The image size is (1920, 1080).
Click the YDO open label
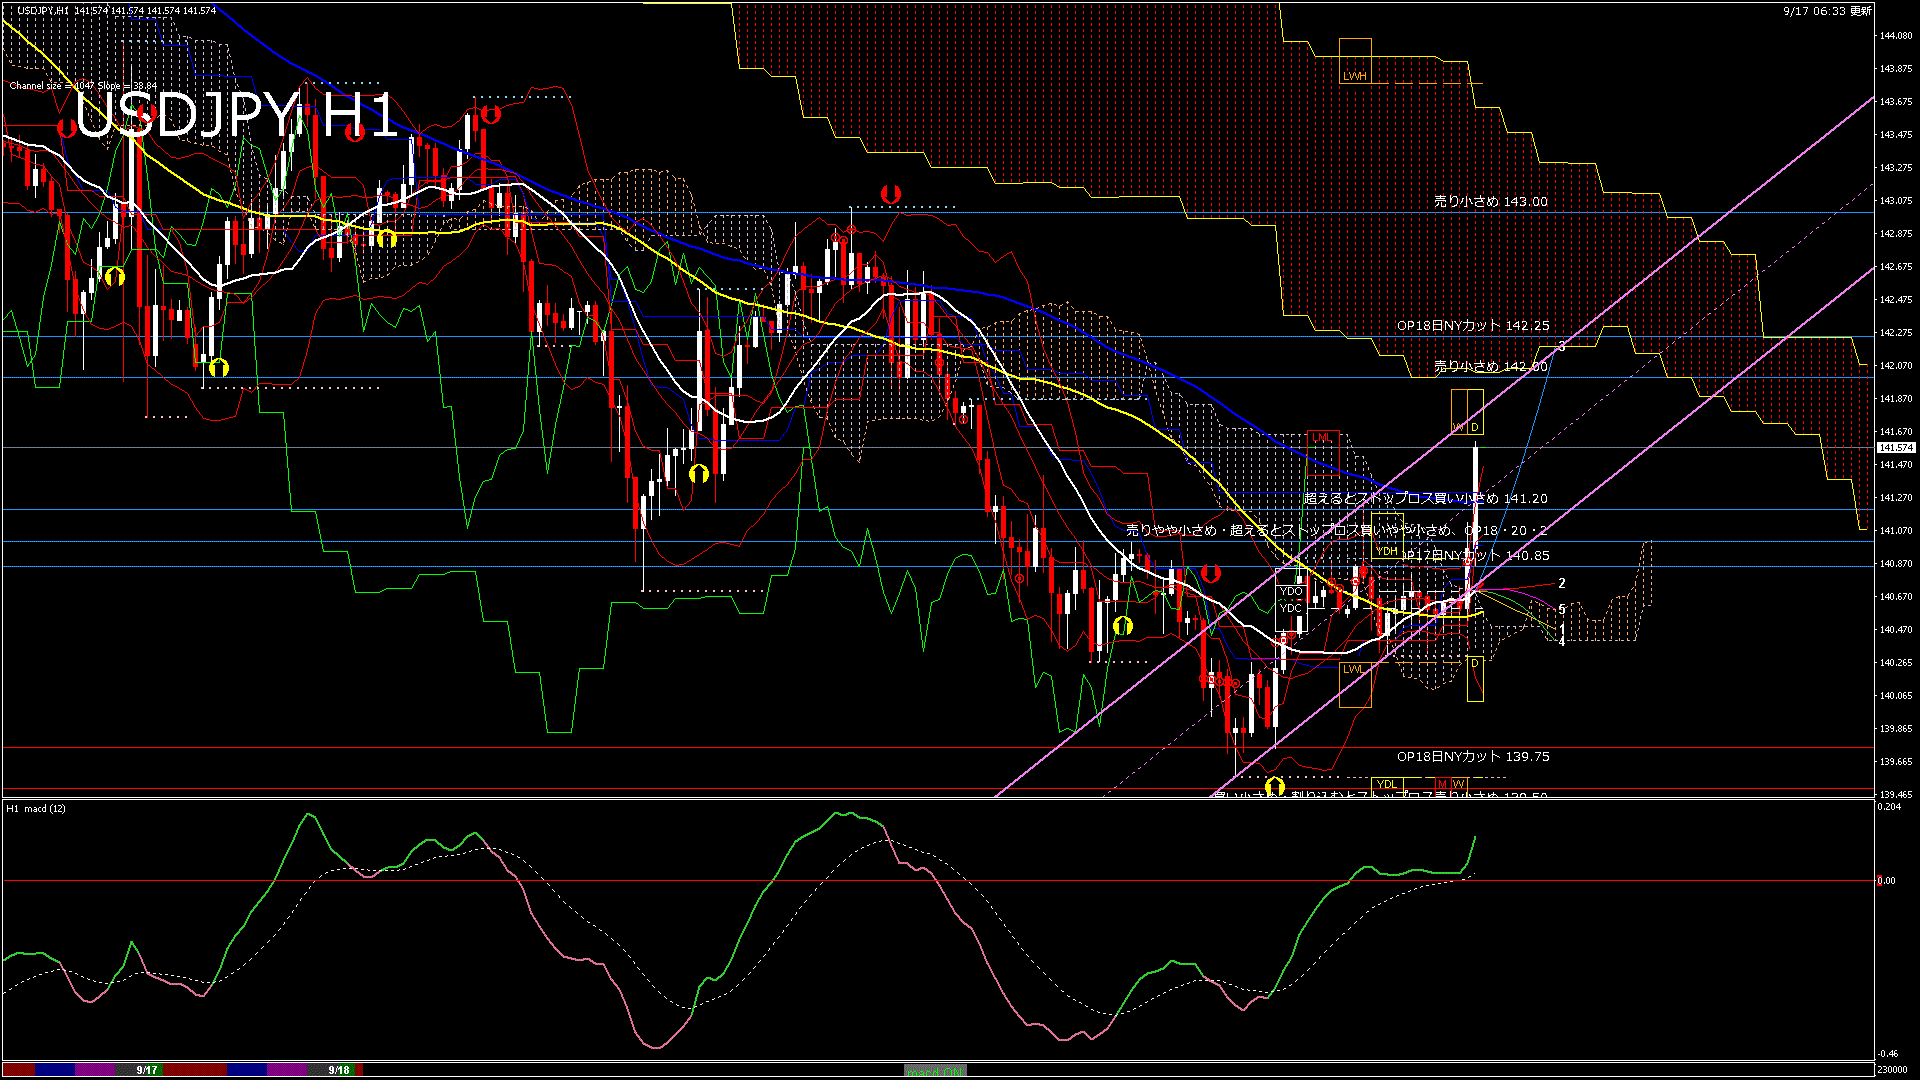(1291, 591)
